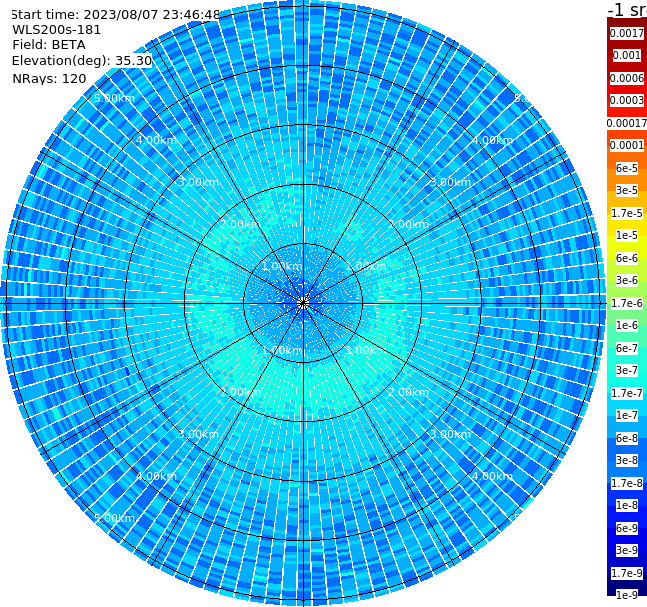
Task: Click the 1e-7 colorbar label
Action: pyautogui.click(x=627, y=415)
